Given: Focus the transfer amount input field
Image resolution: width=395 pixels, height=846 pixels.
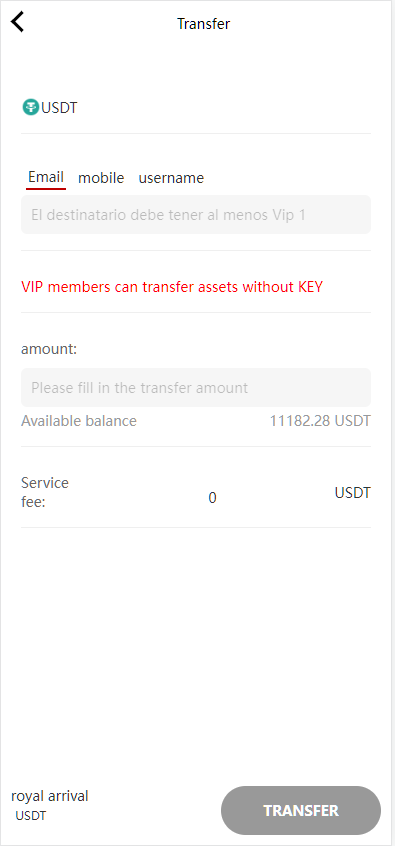Looking at the screenshot, I should click(x=196, y=387).
